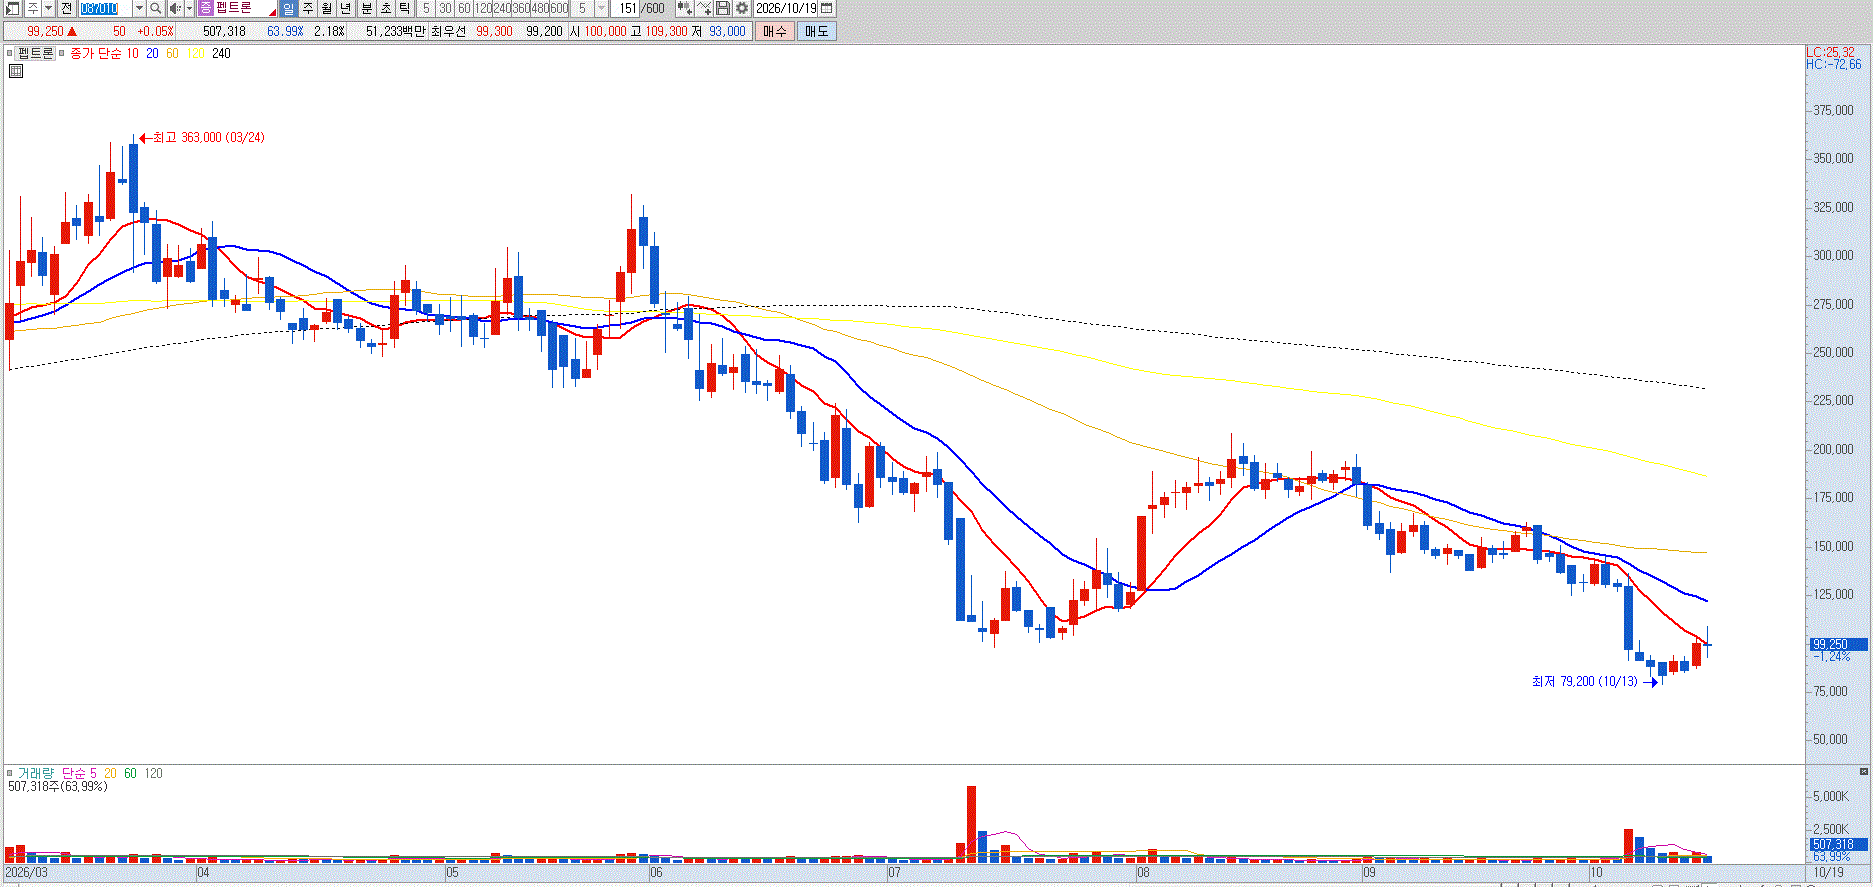Toggle the square before 종가 단순 label
The height and width of the screenshot is (887, 1873).
pos(63,53)
